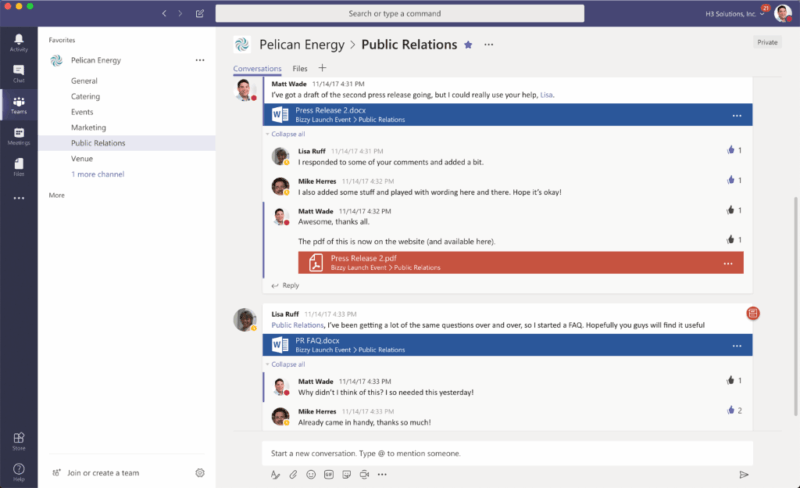Go to Meetings in left rail
Screen dimensions: 800x488
18,135
